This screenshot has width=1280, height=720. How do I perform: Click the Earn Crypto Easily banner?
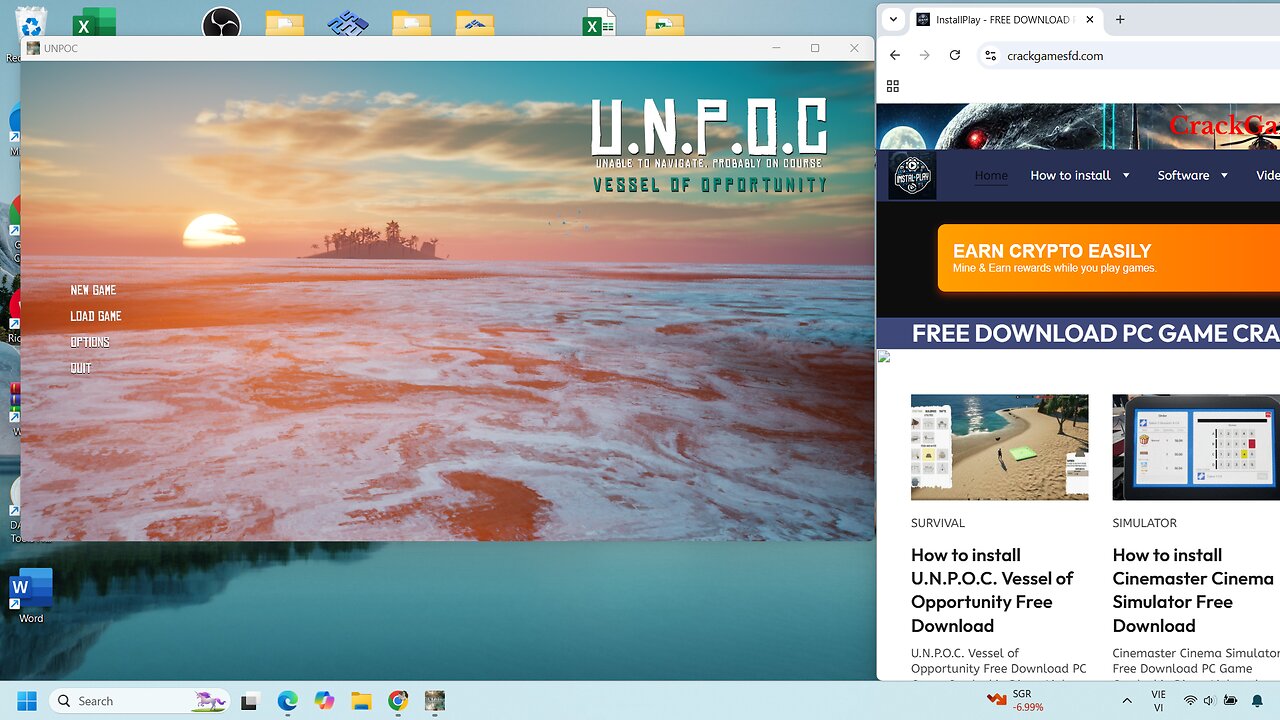1108,257
